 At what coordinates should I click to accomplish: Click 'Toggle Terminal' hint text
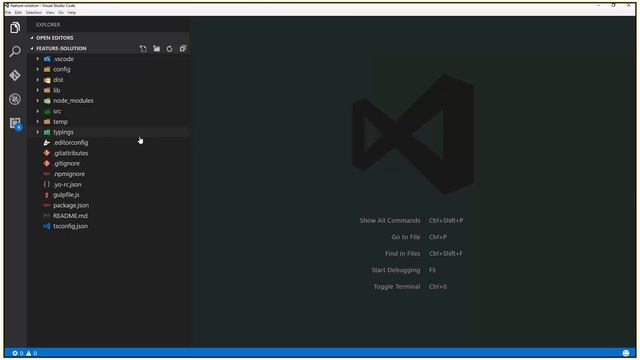coord(397,287)
